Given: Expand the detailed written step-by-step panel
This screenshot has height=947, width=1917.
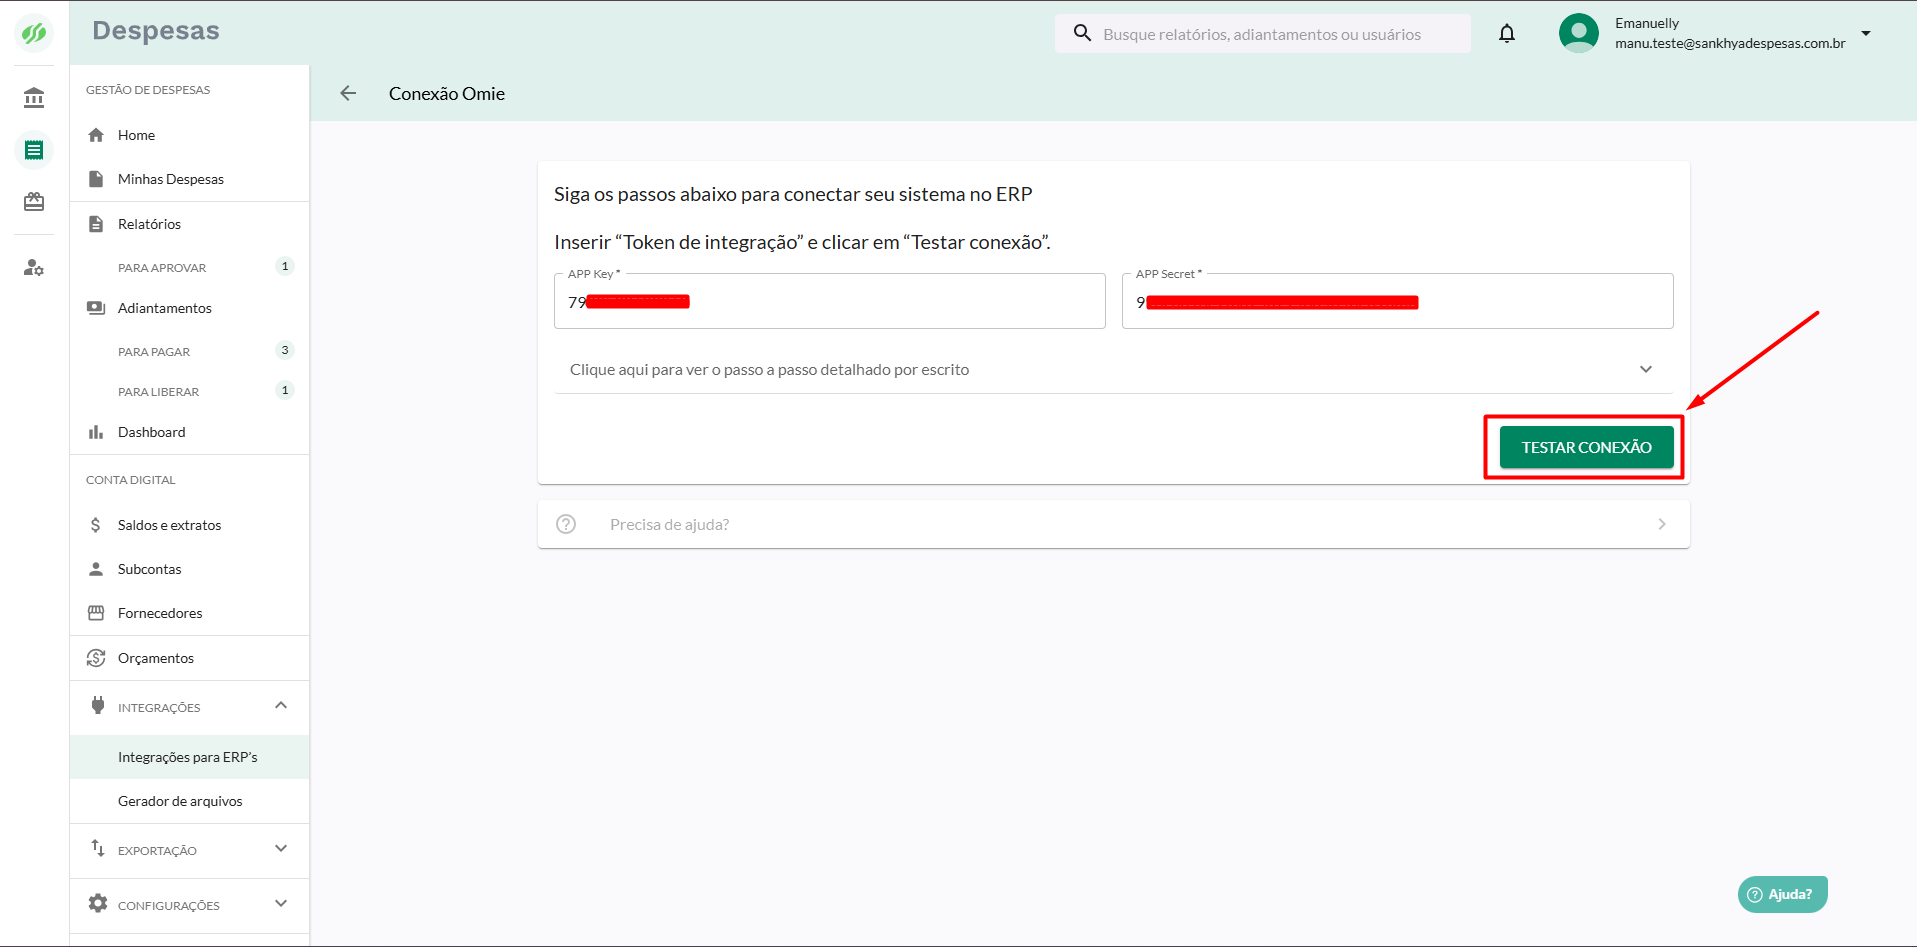Looking at the screenshot, I should tap(1114, 369).
